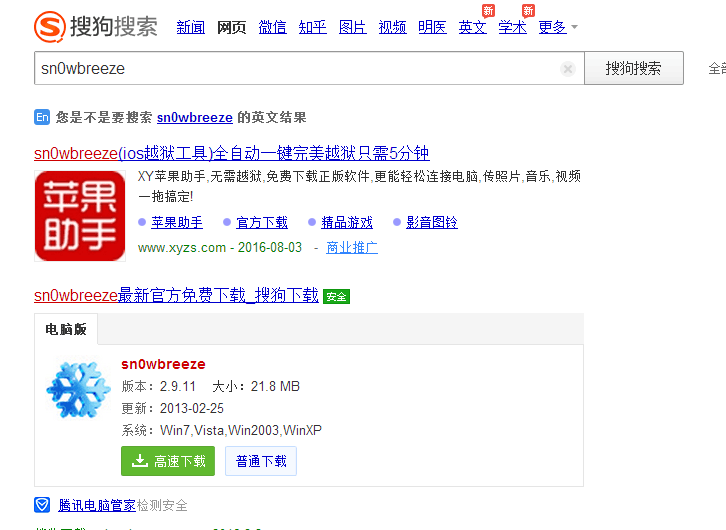This screenshot has height=530, width=726.
Task: Open the ios越狱工具 ad result title
Action: (232, 153)
